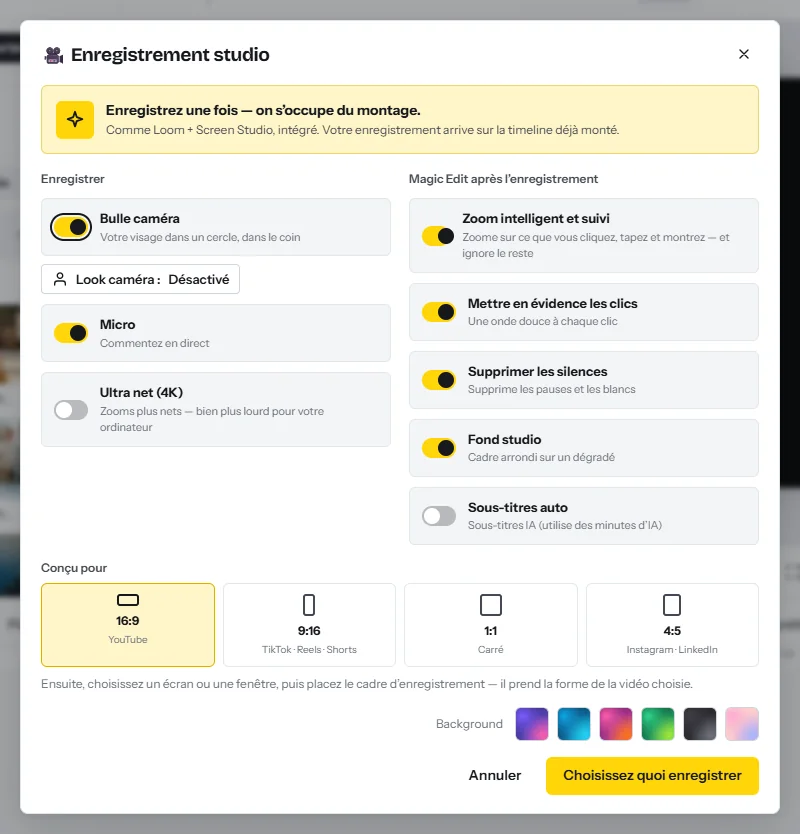This screenshot has height=834, width=800.
Task: Turn off the Micro toggle
Action: tap(71, 333)
